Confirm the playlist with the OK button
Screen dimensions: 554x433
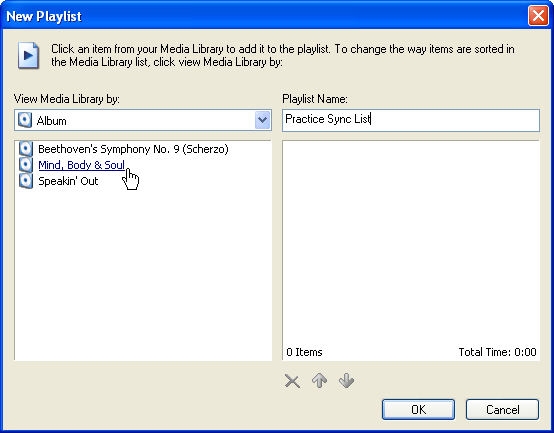418,410
